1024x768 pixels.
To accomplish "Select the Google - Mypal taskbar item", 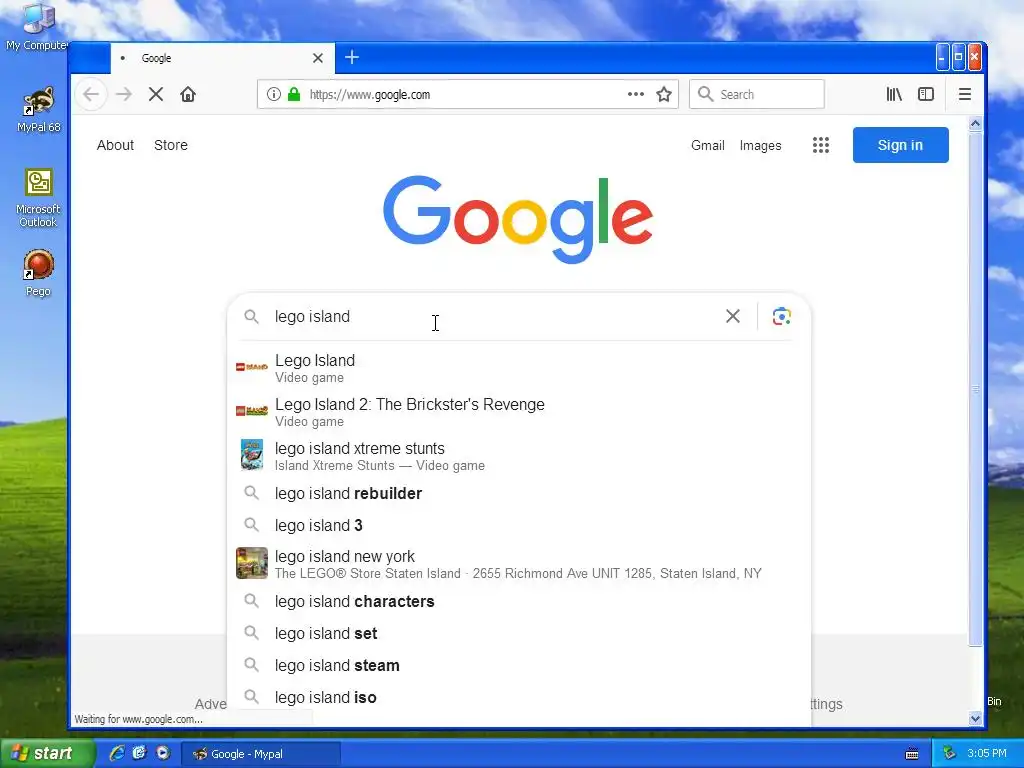I will coord(260,754).
